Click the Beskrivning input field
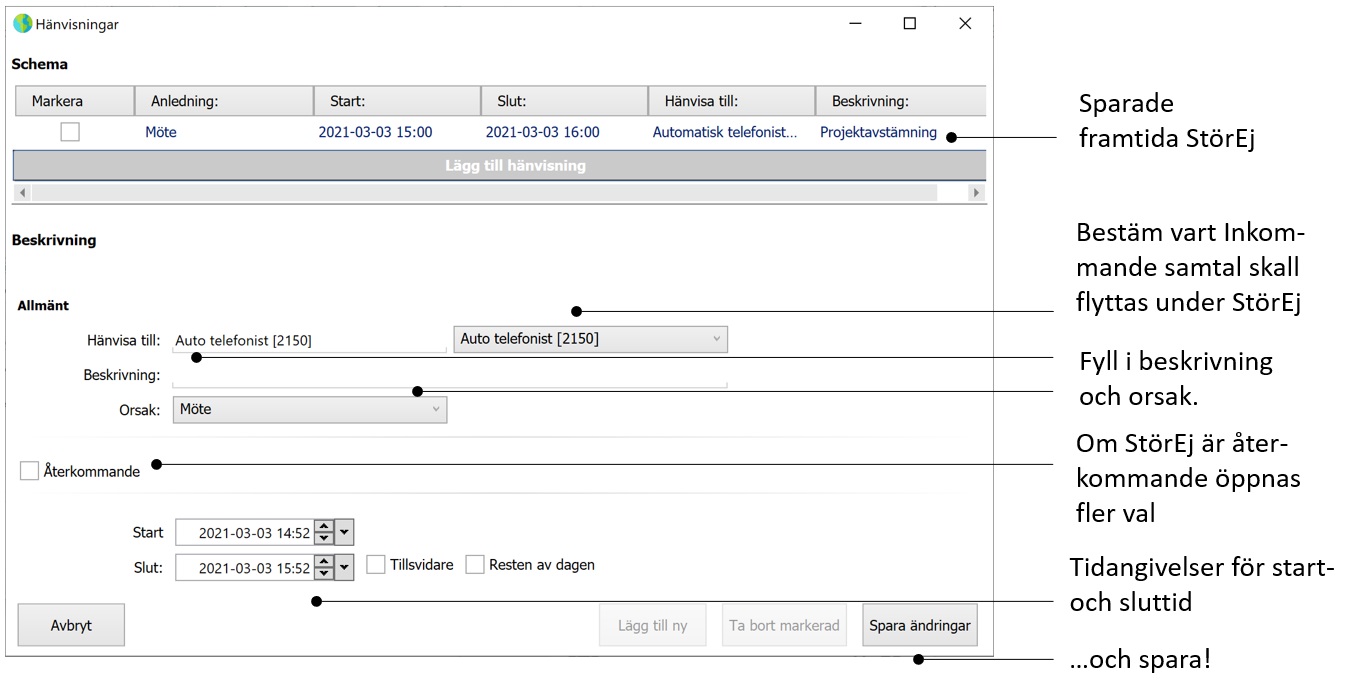Image resolution: width=1354 pixels, height=681 pixels. (450, 376)
